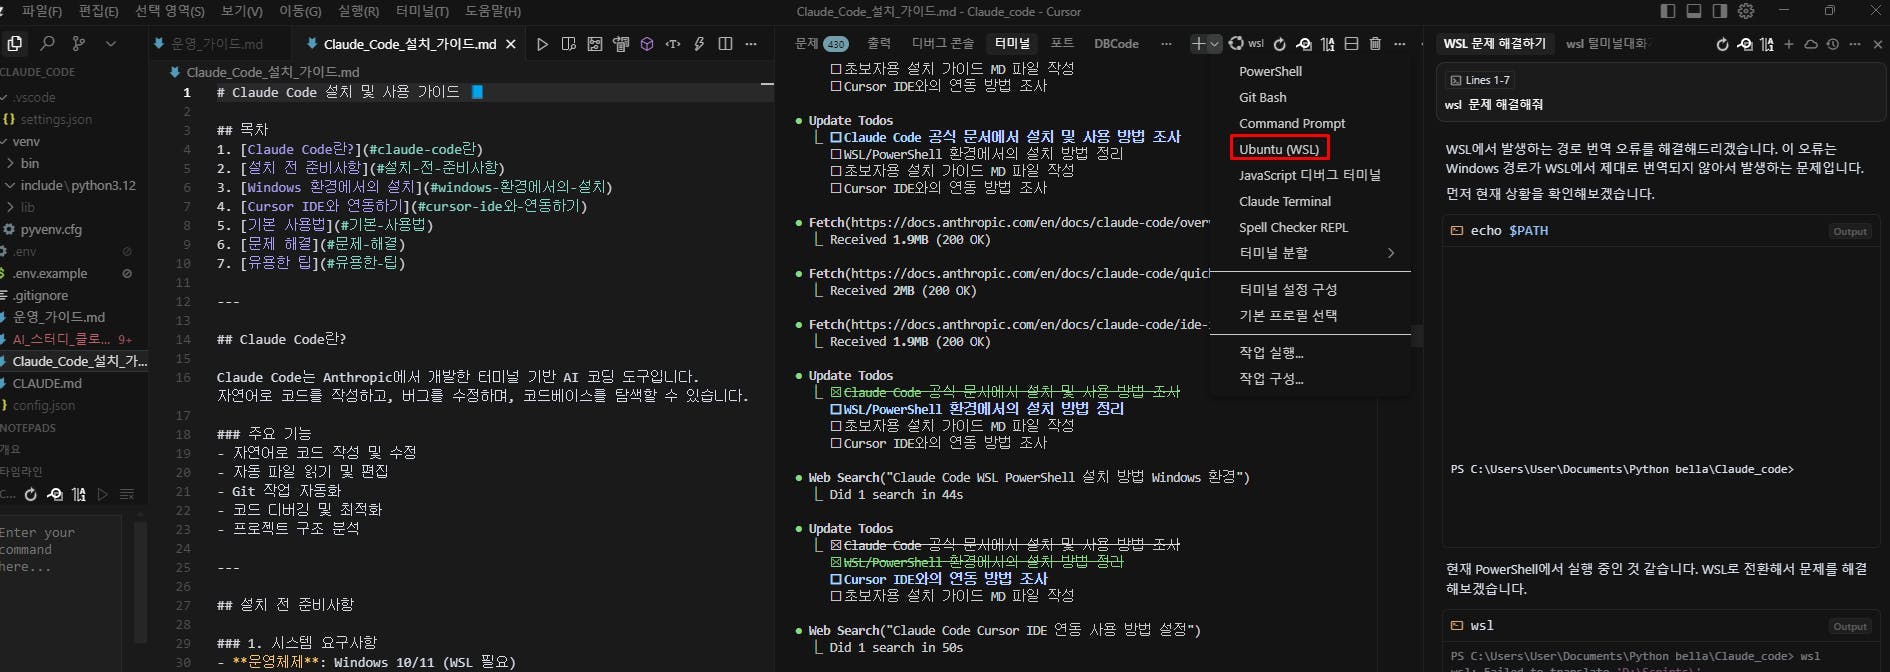The height and width of the screenshot is (672, 1890).
Task: Open terminal panel more actions ellipsis
Action: click(1399, 44)
